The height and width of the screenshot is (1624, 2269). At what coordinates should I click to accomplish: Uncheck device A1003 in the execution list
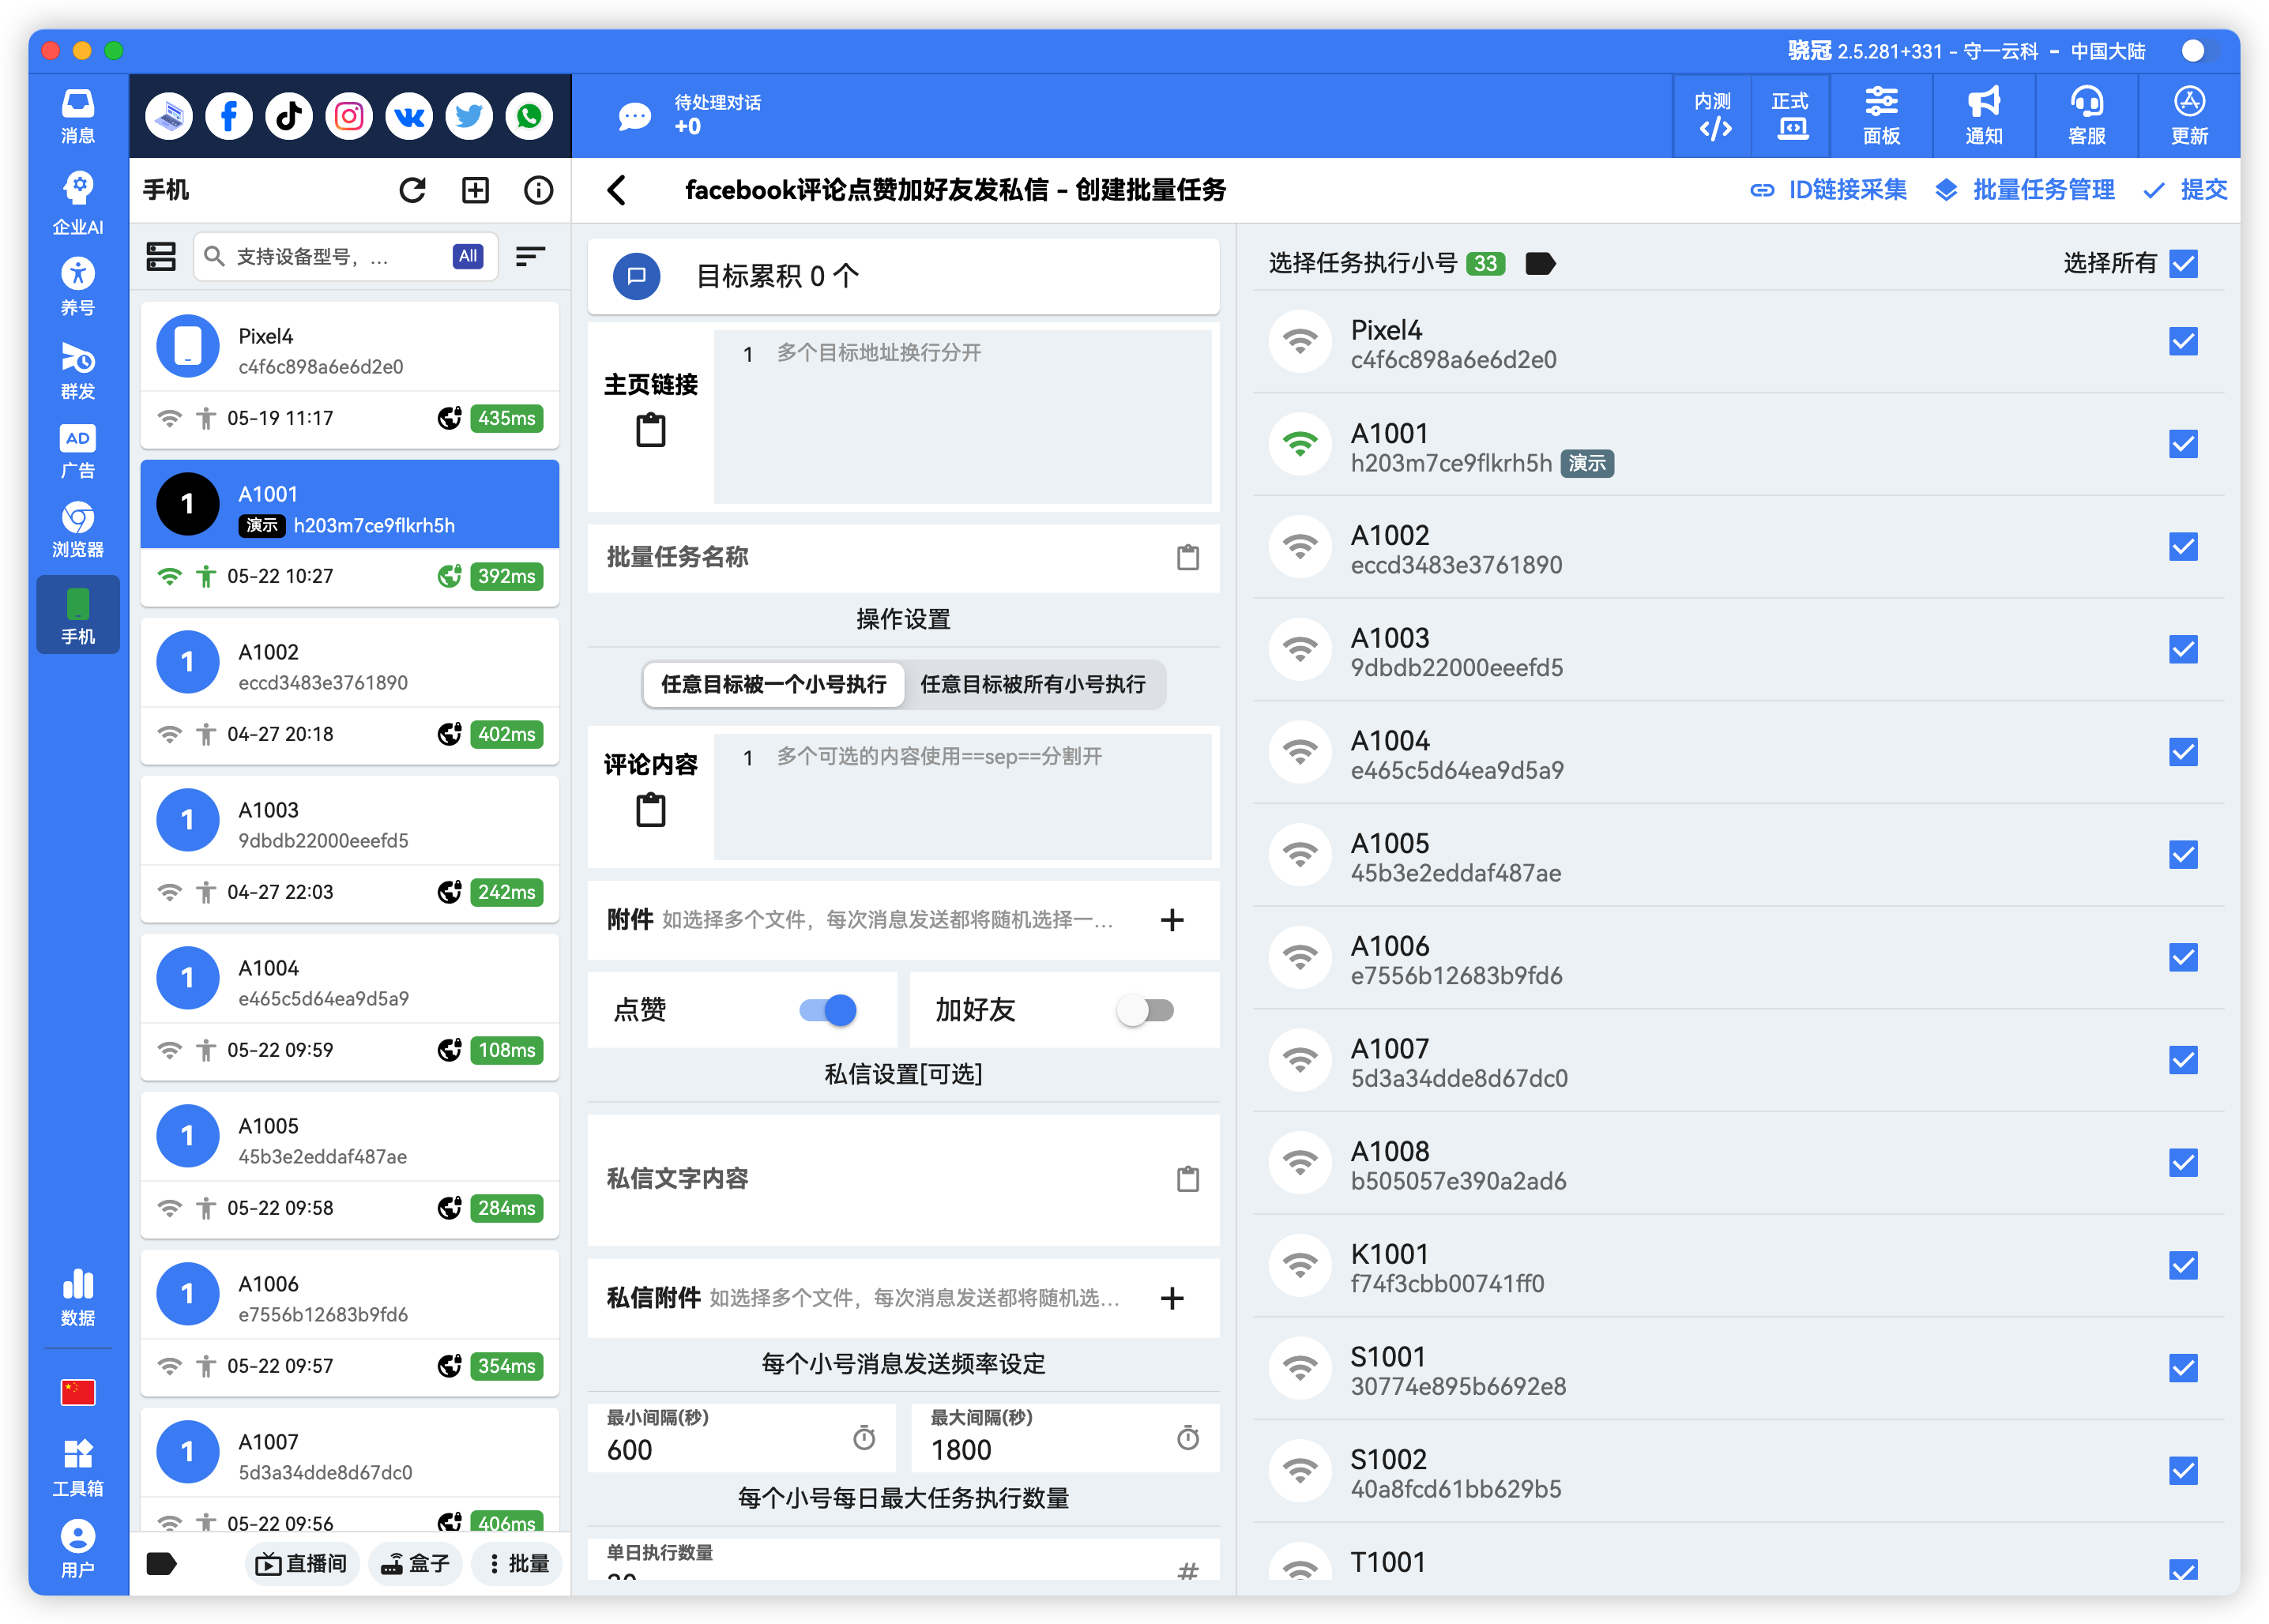[x=2184, y=649]
